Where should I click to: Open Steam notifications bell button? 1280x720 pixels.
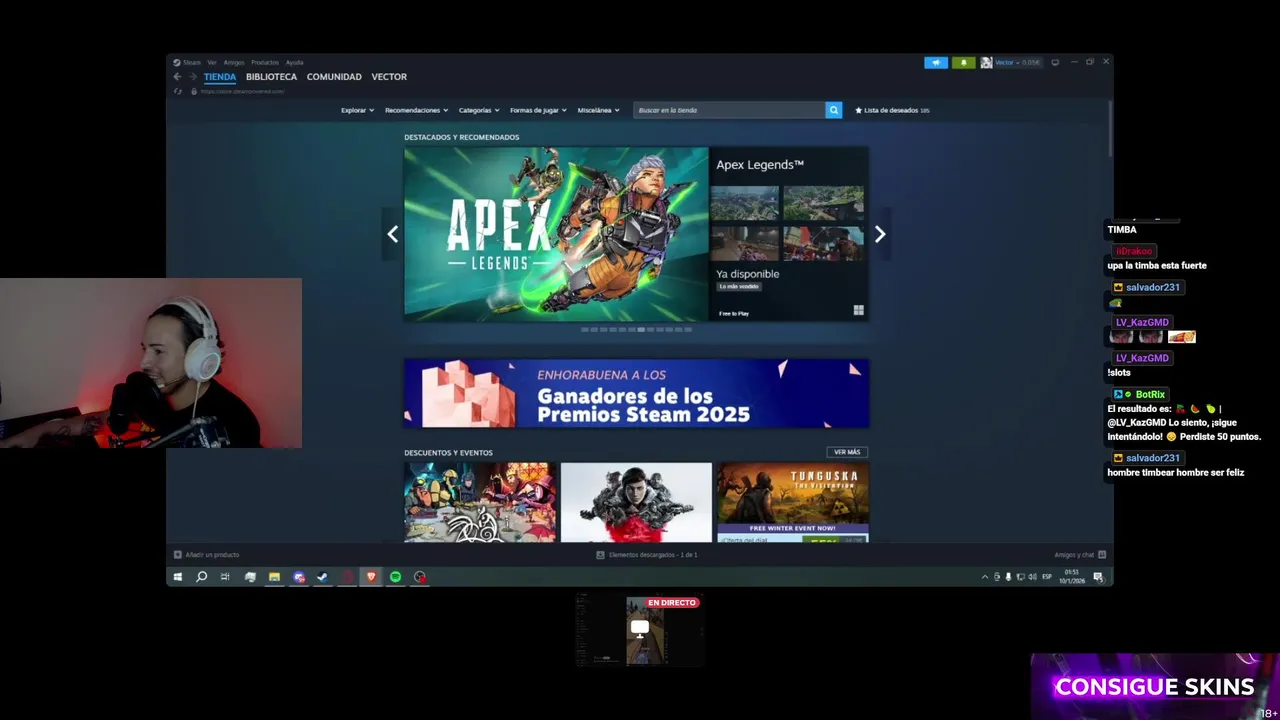[x=964, y=62]
